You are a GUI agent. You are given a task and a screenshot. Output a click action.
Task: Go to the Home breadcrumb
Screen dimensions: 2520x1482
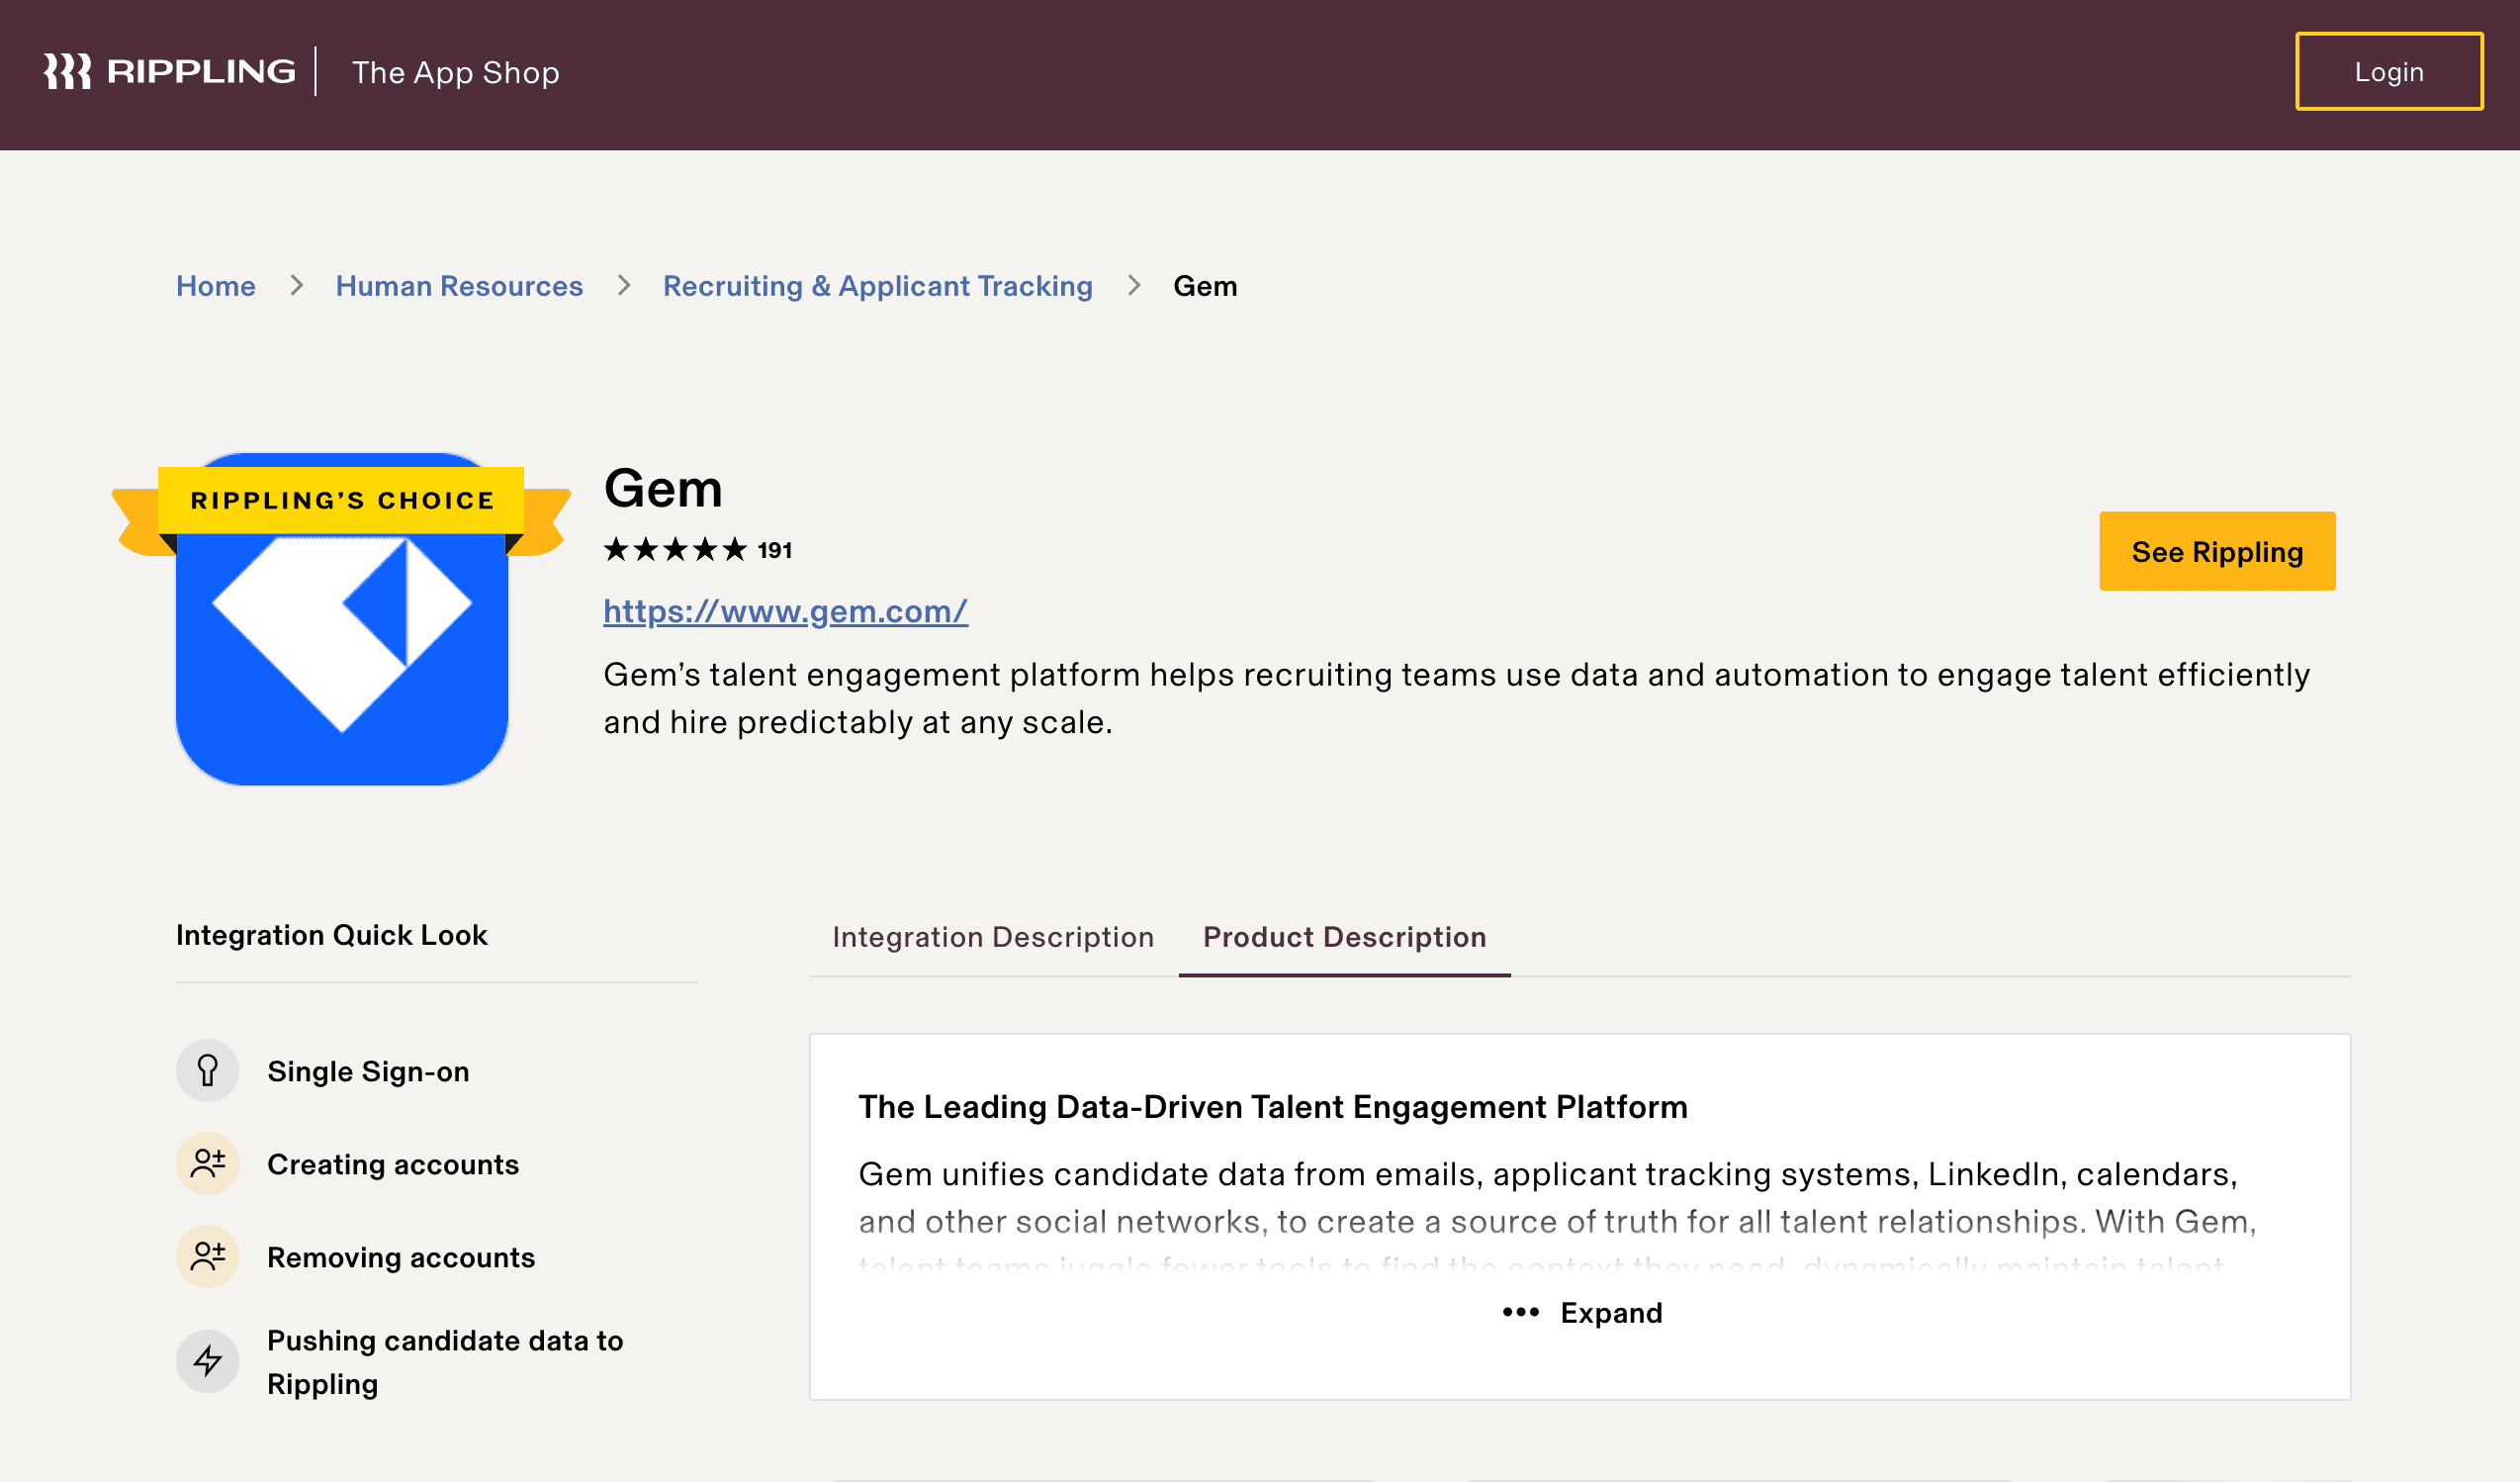point(216,286)
